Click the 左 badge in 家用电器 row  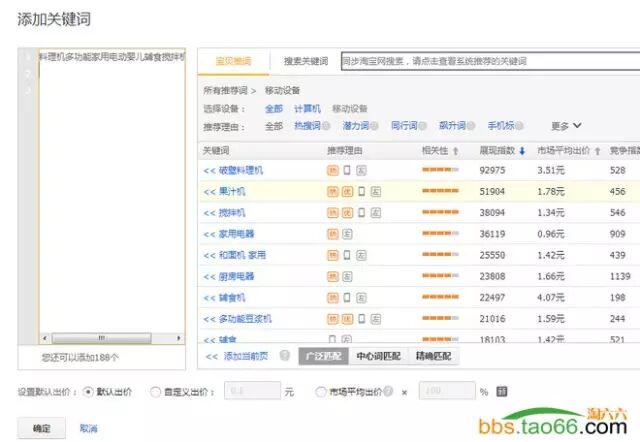coord(347,234)
